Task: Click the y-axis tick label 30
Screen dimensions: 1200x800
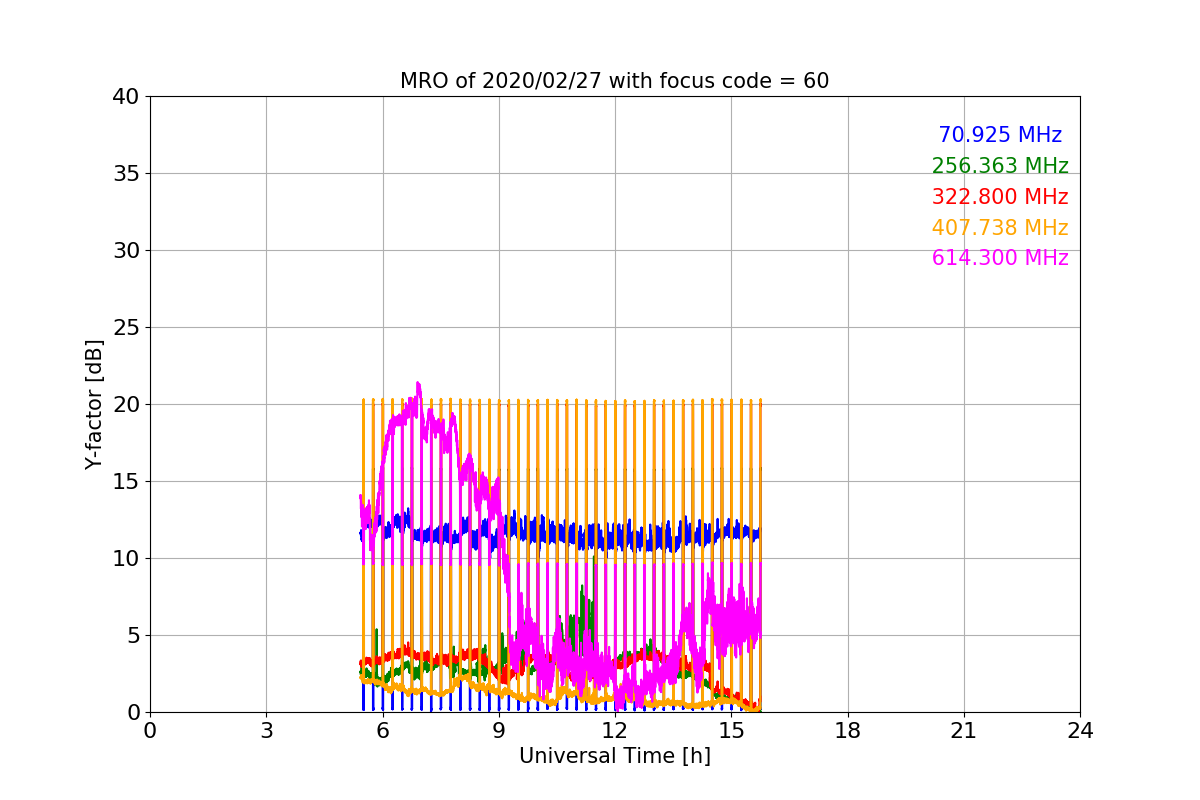Action: pos(125,251)
